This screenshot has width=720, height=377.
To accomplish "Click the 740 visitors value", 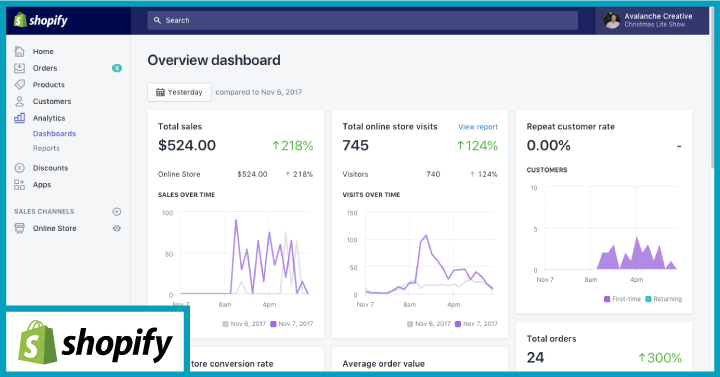I will (433, 174).
